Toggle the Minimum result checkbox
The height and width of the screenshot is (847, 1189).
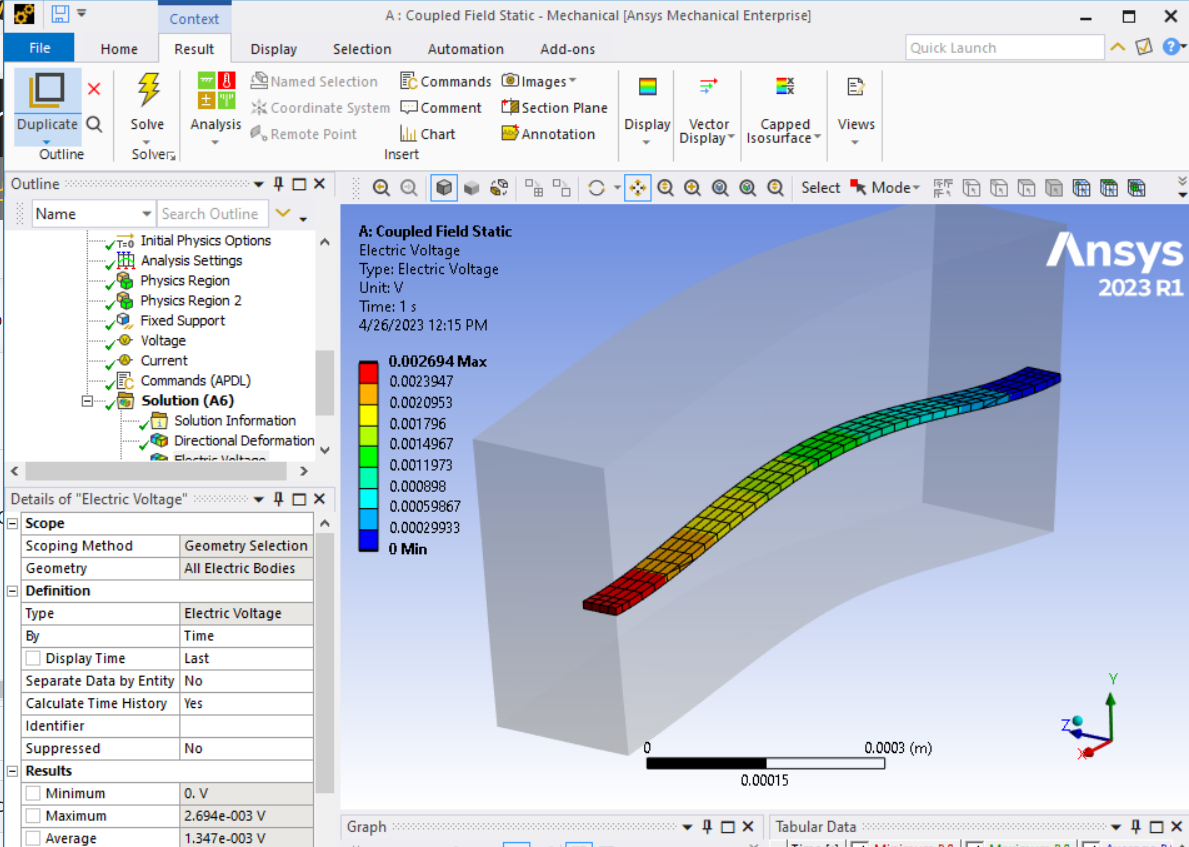pyautogui.click(x=33, y=793)
